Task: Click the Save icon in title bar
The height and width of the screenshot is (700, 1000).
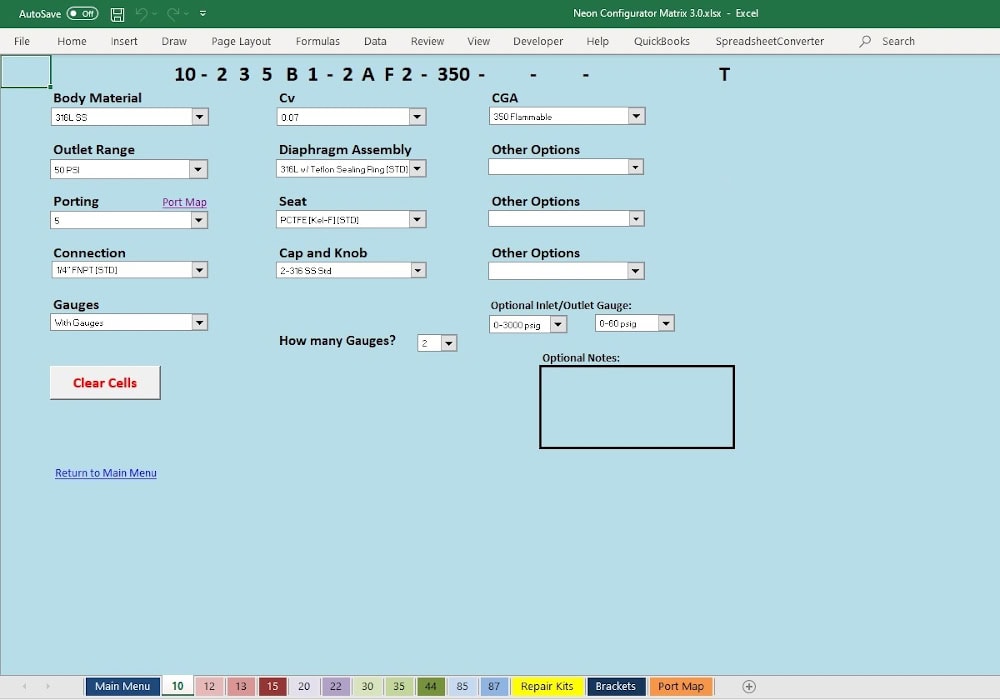Action: pos(117,14)
